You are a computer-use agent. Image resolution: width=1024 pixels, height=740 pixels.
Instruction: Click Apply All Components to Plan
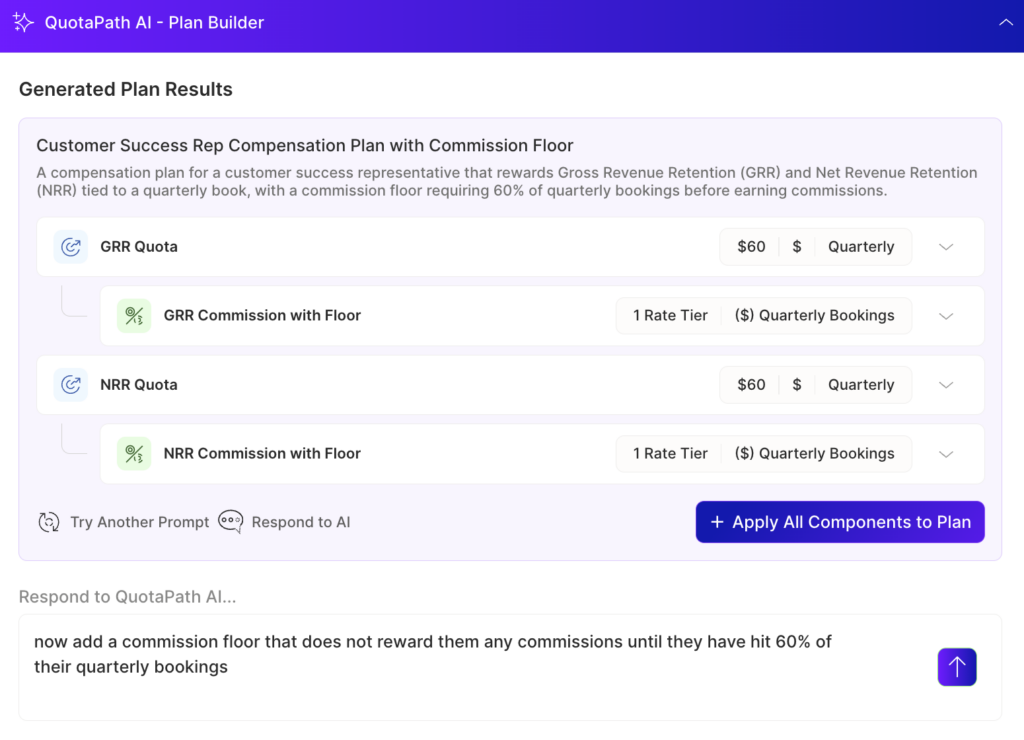(x=839, y=521)
